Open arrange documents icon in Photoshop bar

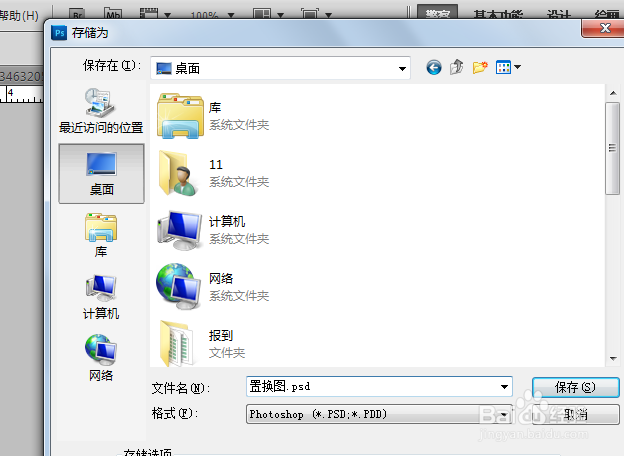point(262,14)
